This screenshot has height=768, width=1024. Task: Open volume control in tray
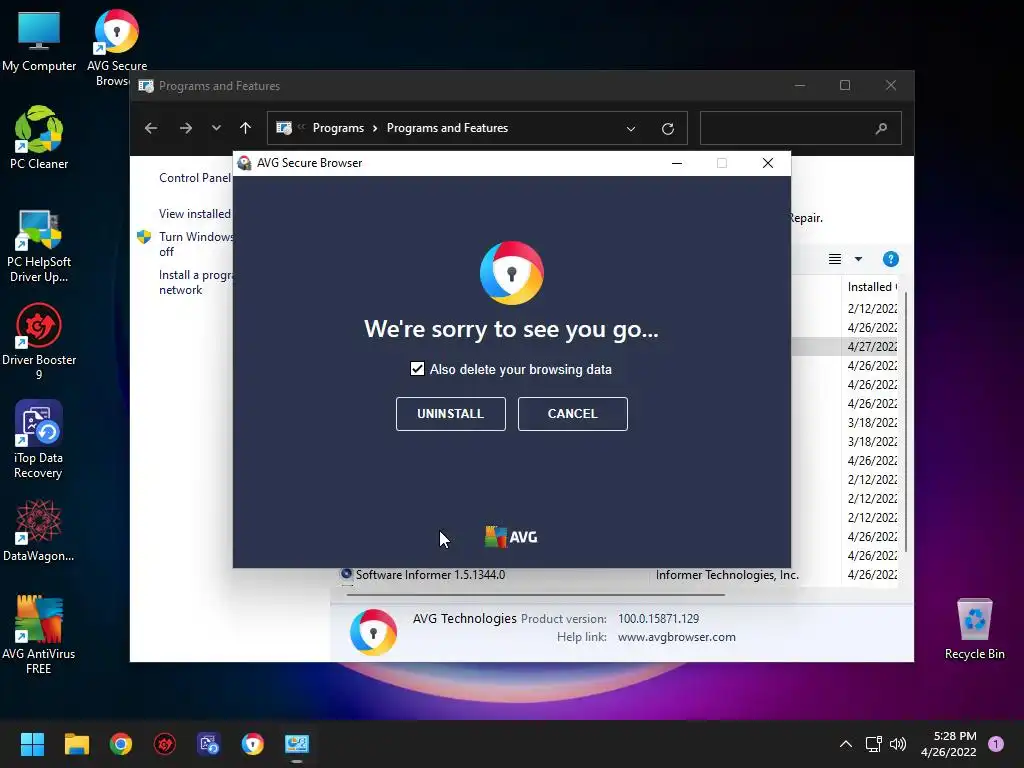point(898,744)
